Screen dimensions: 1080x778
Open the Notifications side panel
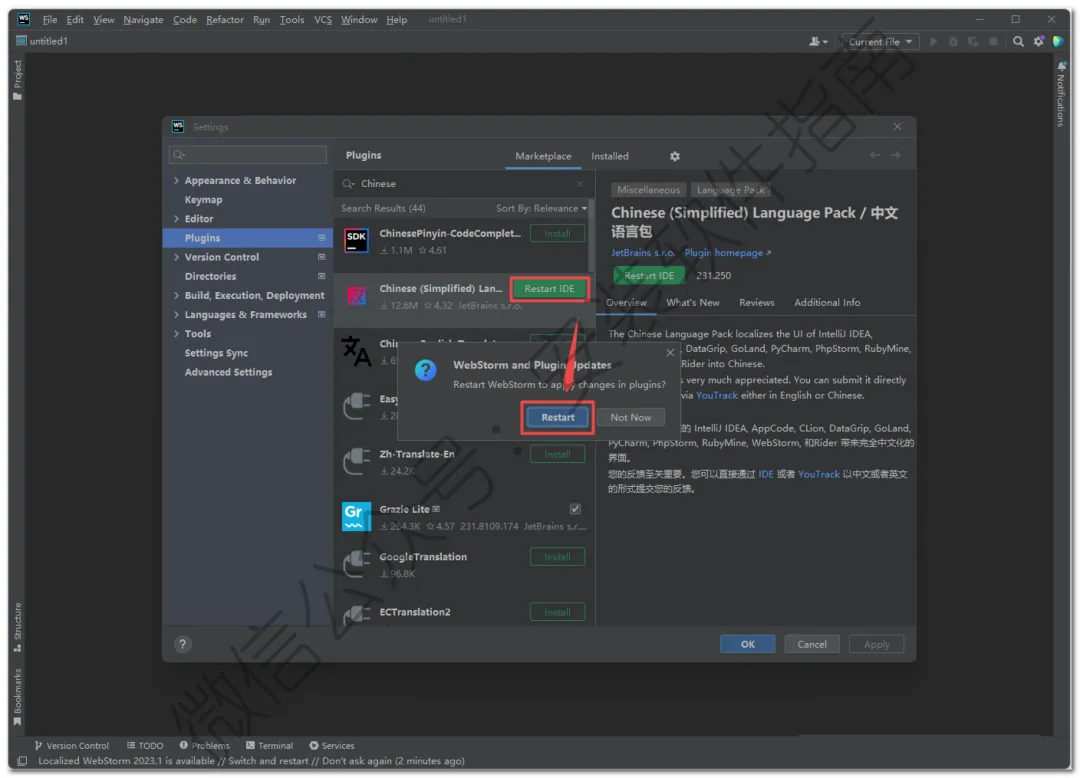point(1061,94)
